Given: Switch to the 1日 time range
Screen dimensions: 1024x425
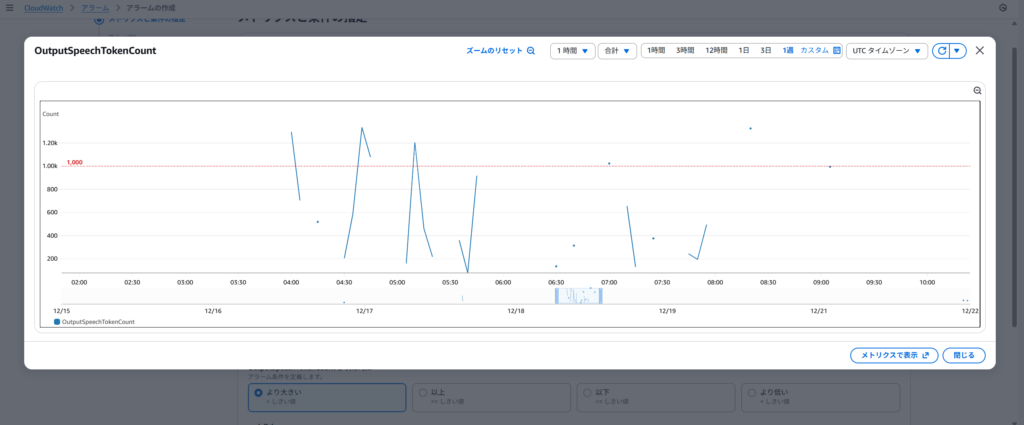Looking at the screenshot, I should pyautogui.click(x=744, y=50).
